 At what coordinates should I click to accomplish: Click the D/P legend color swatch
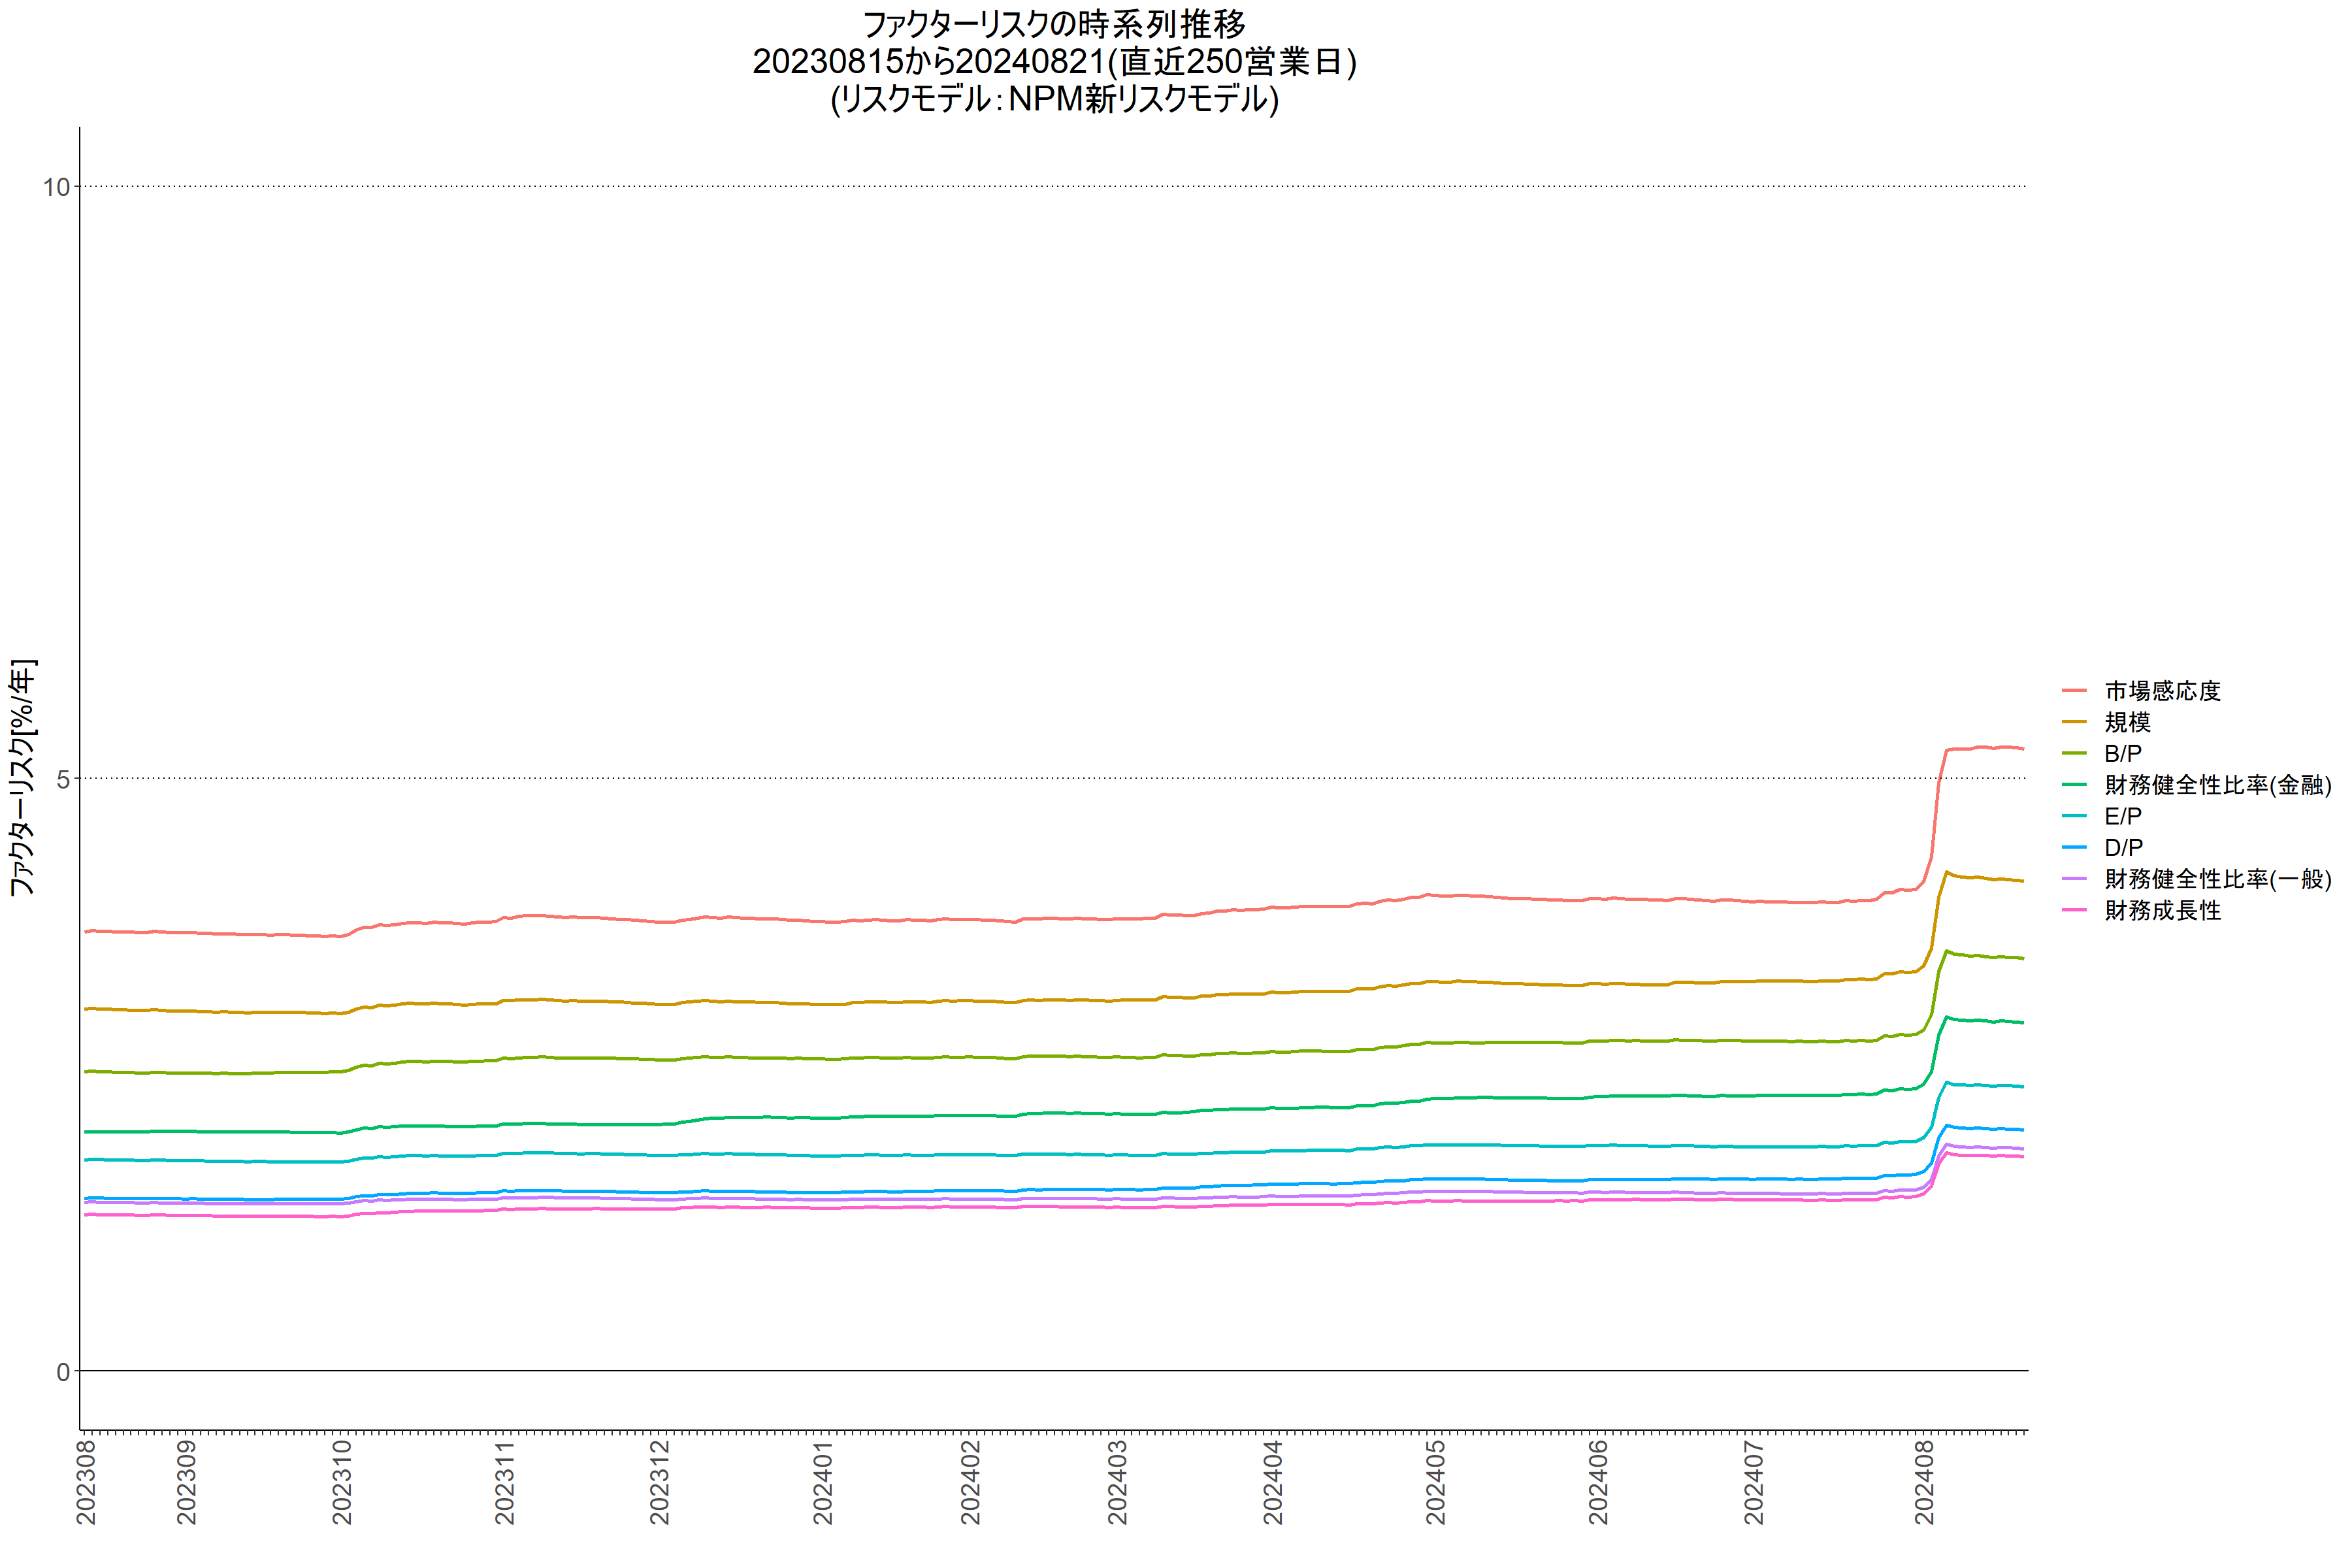coord(2074,847)
